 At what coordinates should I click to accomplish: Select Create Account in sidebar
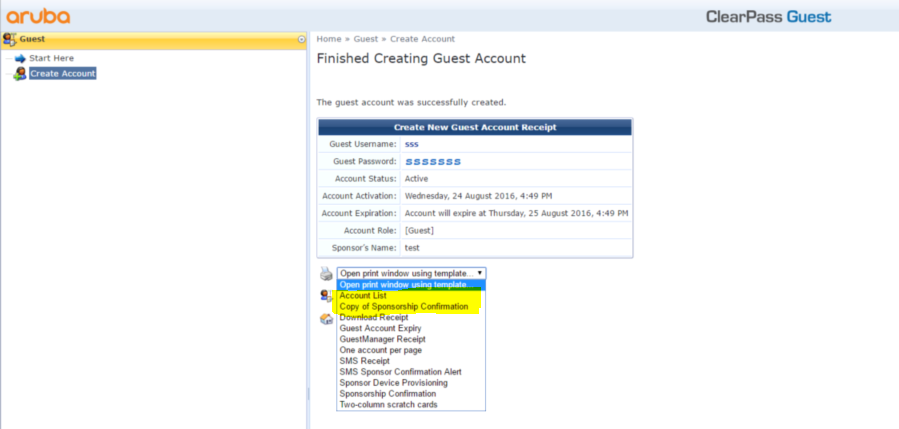pos(62,73)
